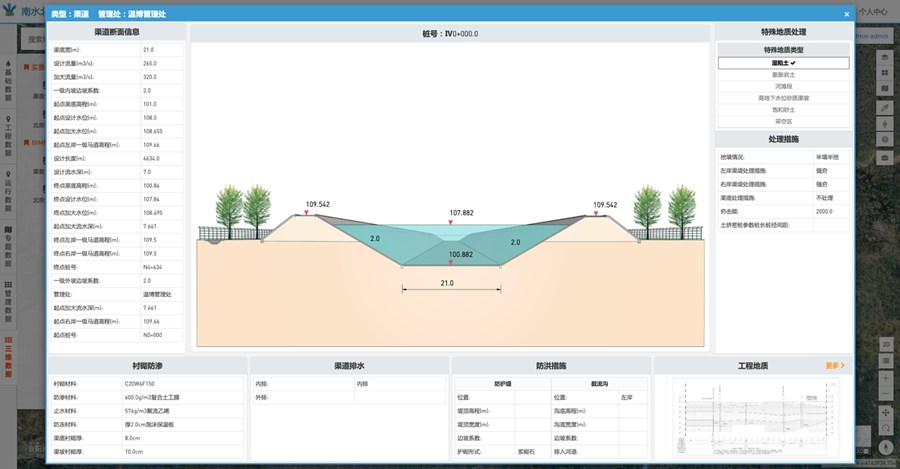Click the layers stack icon in right toolbar
The image size is (900, 469).
(884, 56)
